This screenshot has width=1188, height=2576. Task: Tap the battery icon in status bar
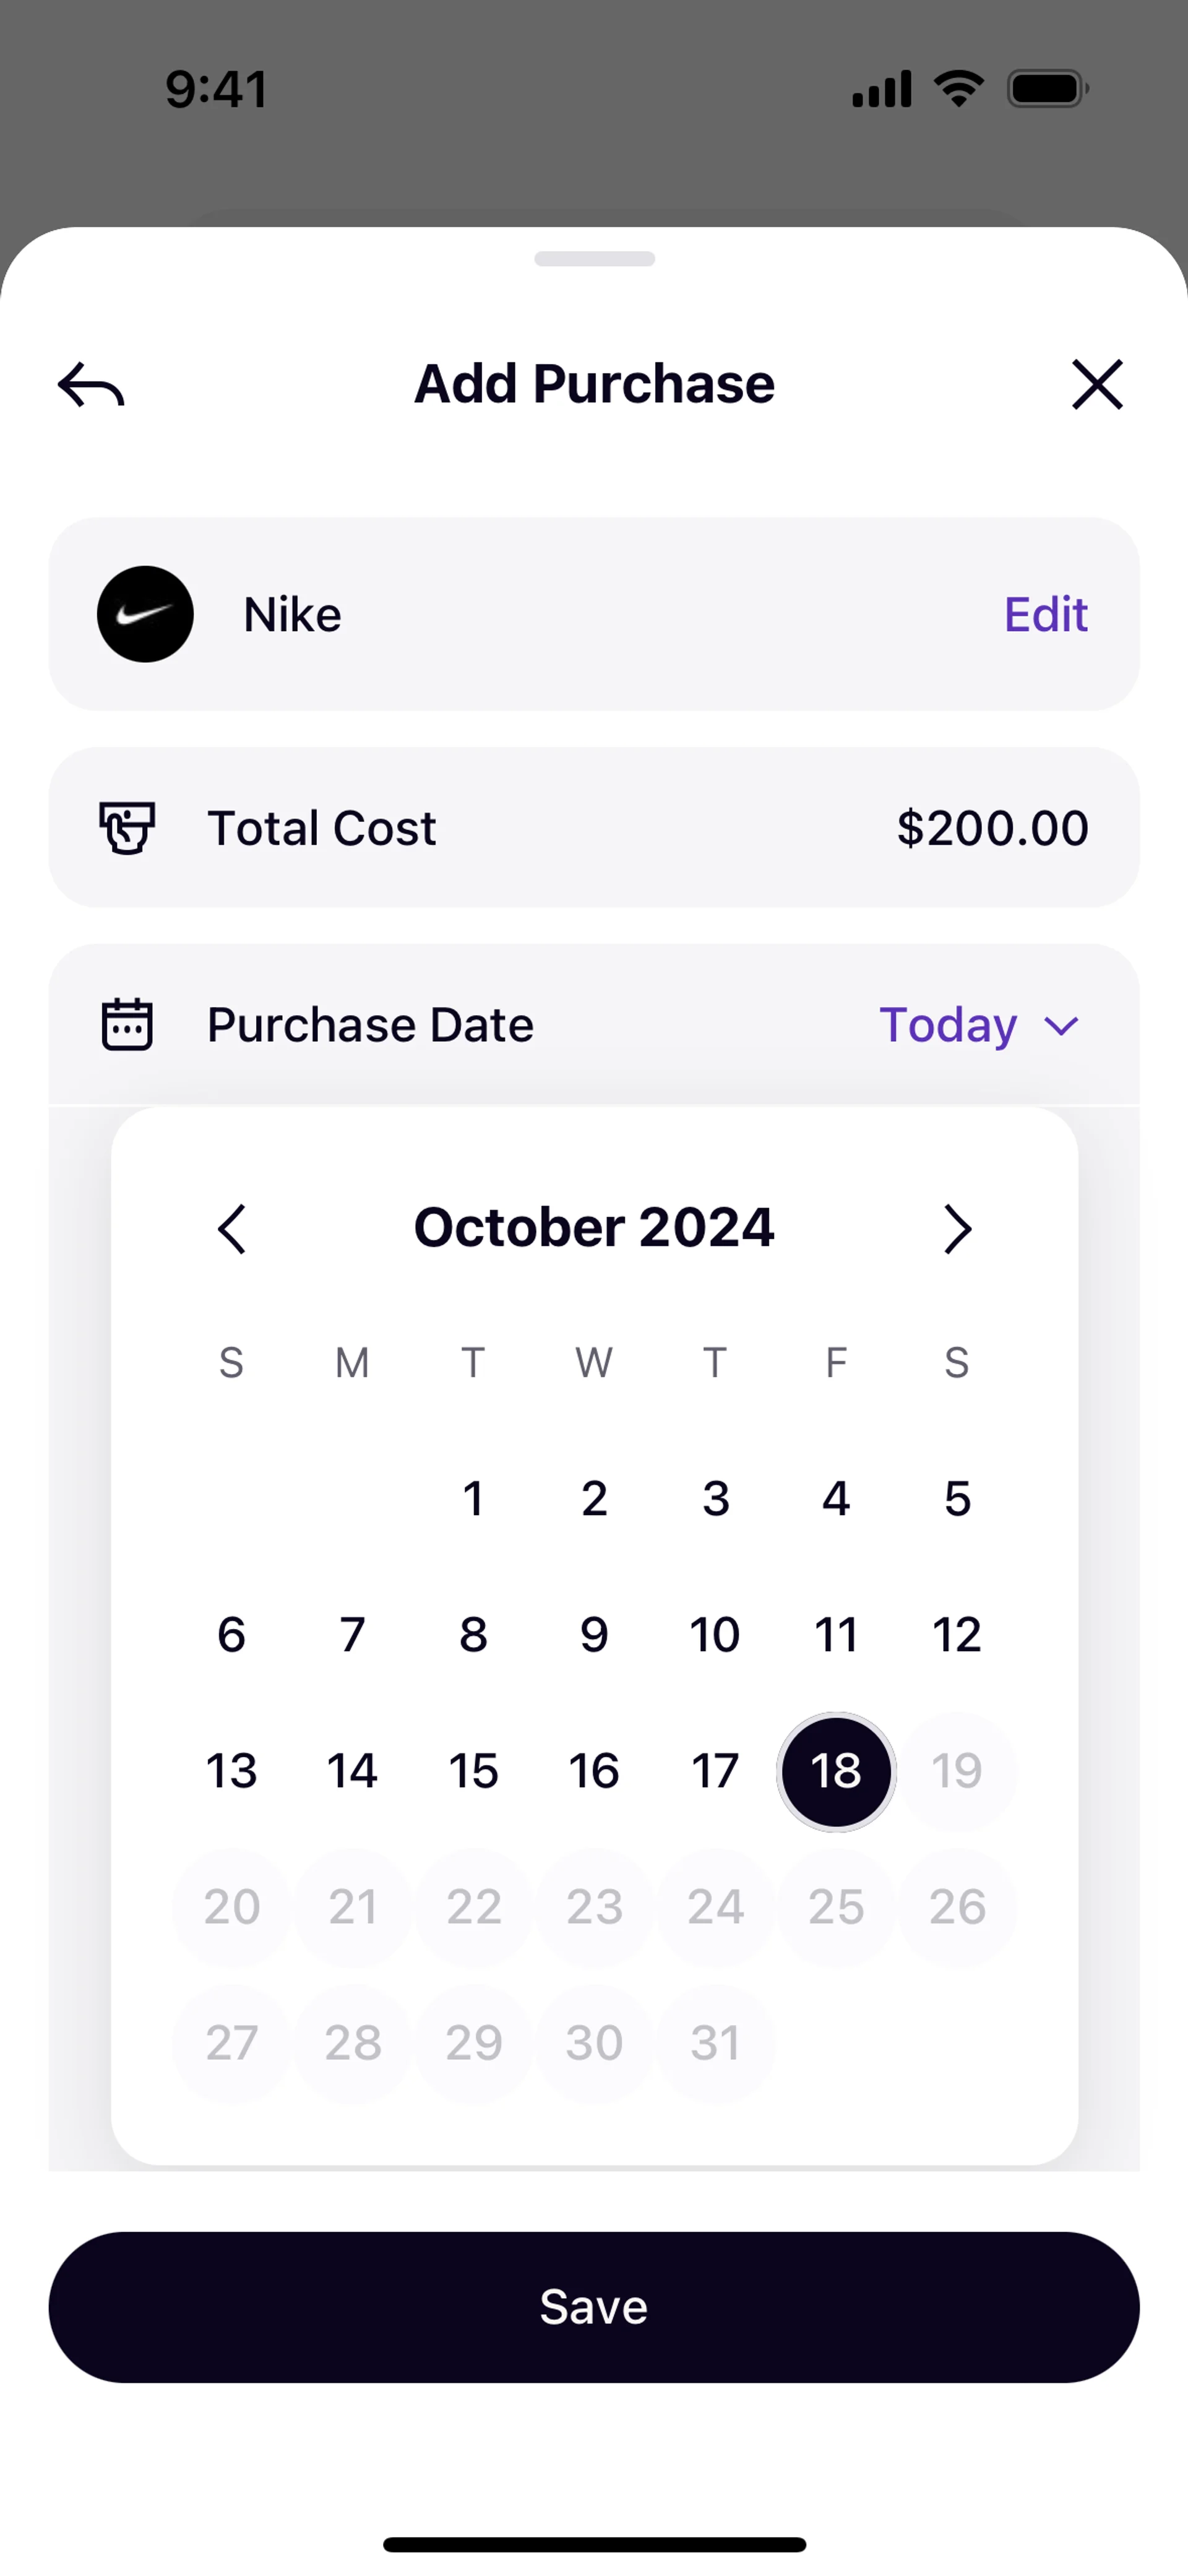tap(1047, 89)
